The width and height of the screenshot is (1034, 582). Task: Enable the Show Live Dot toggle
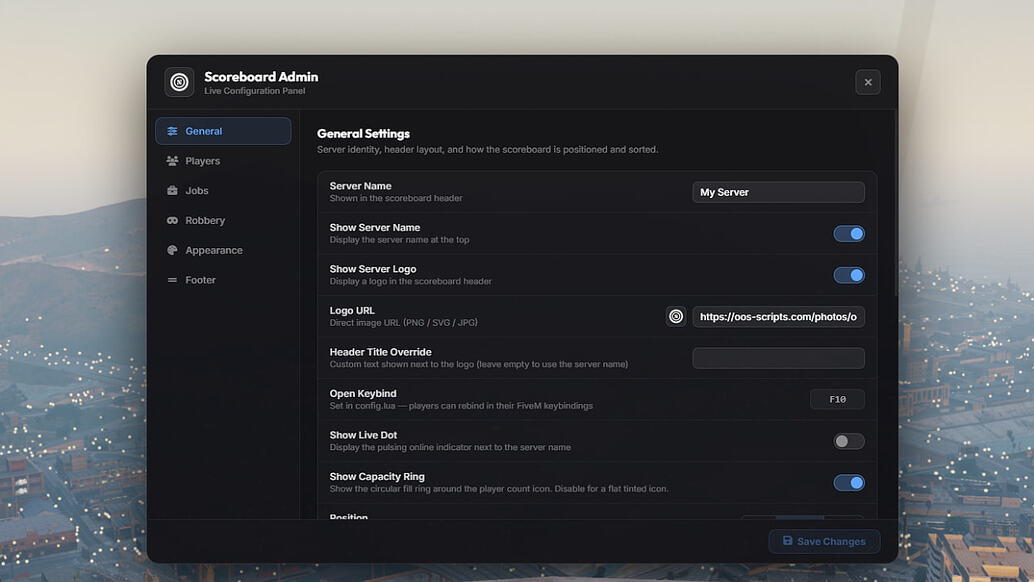coord(849,441)
